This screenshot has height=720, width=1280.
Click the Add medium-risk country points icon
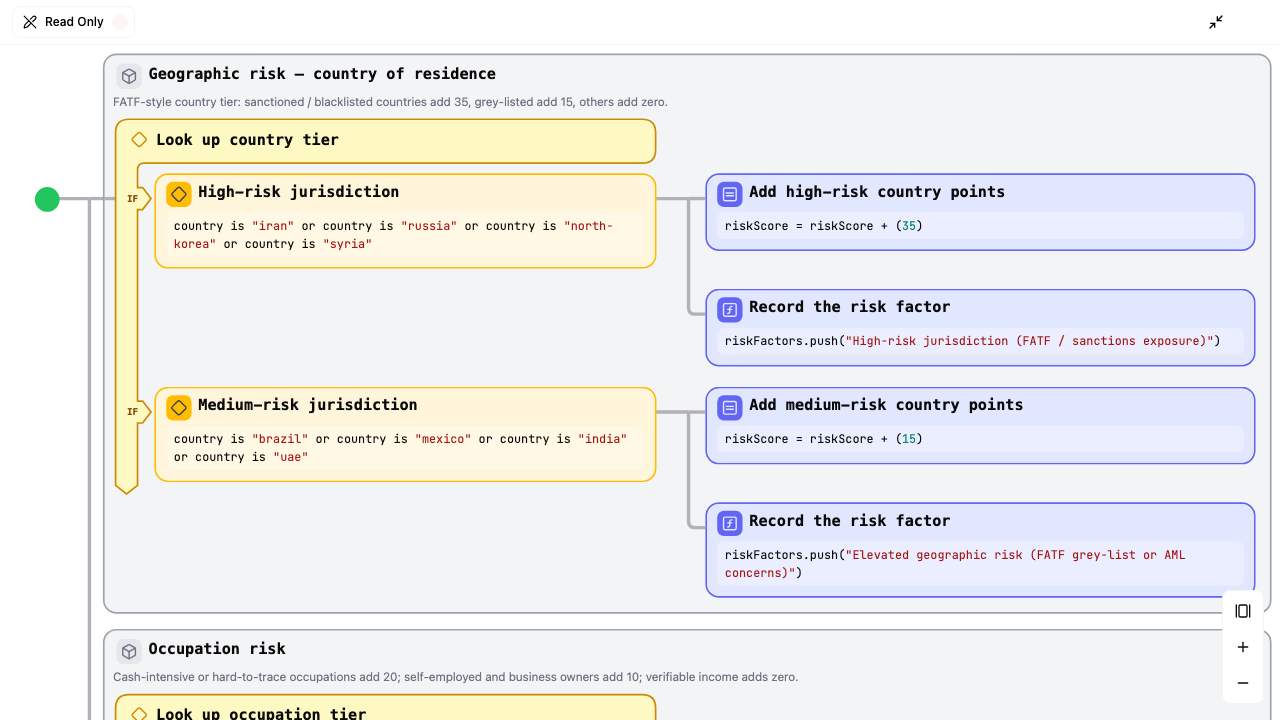[730, 407]
